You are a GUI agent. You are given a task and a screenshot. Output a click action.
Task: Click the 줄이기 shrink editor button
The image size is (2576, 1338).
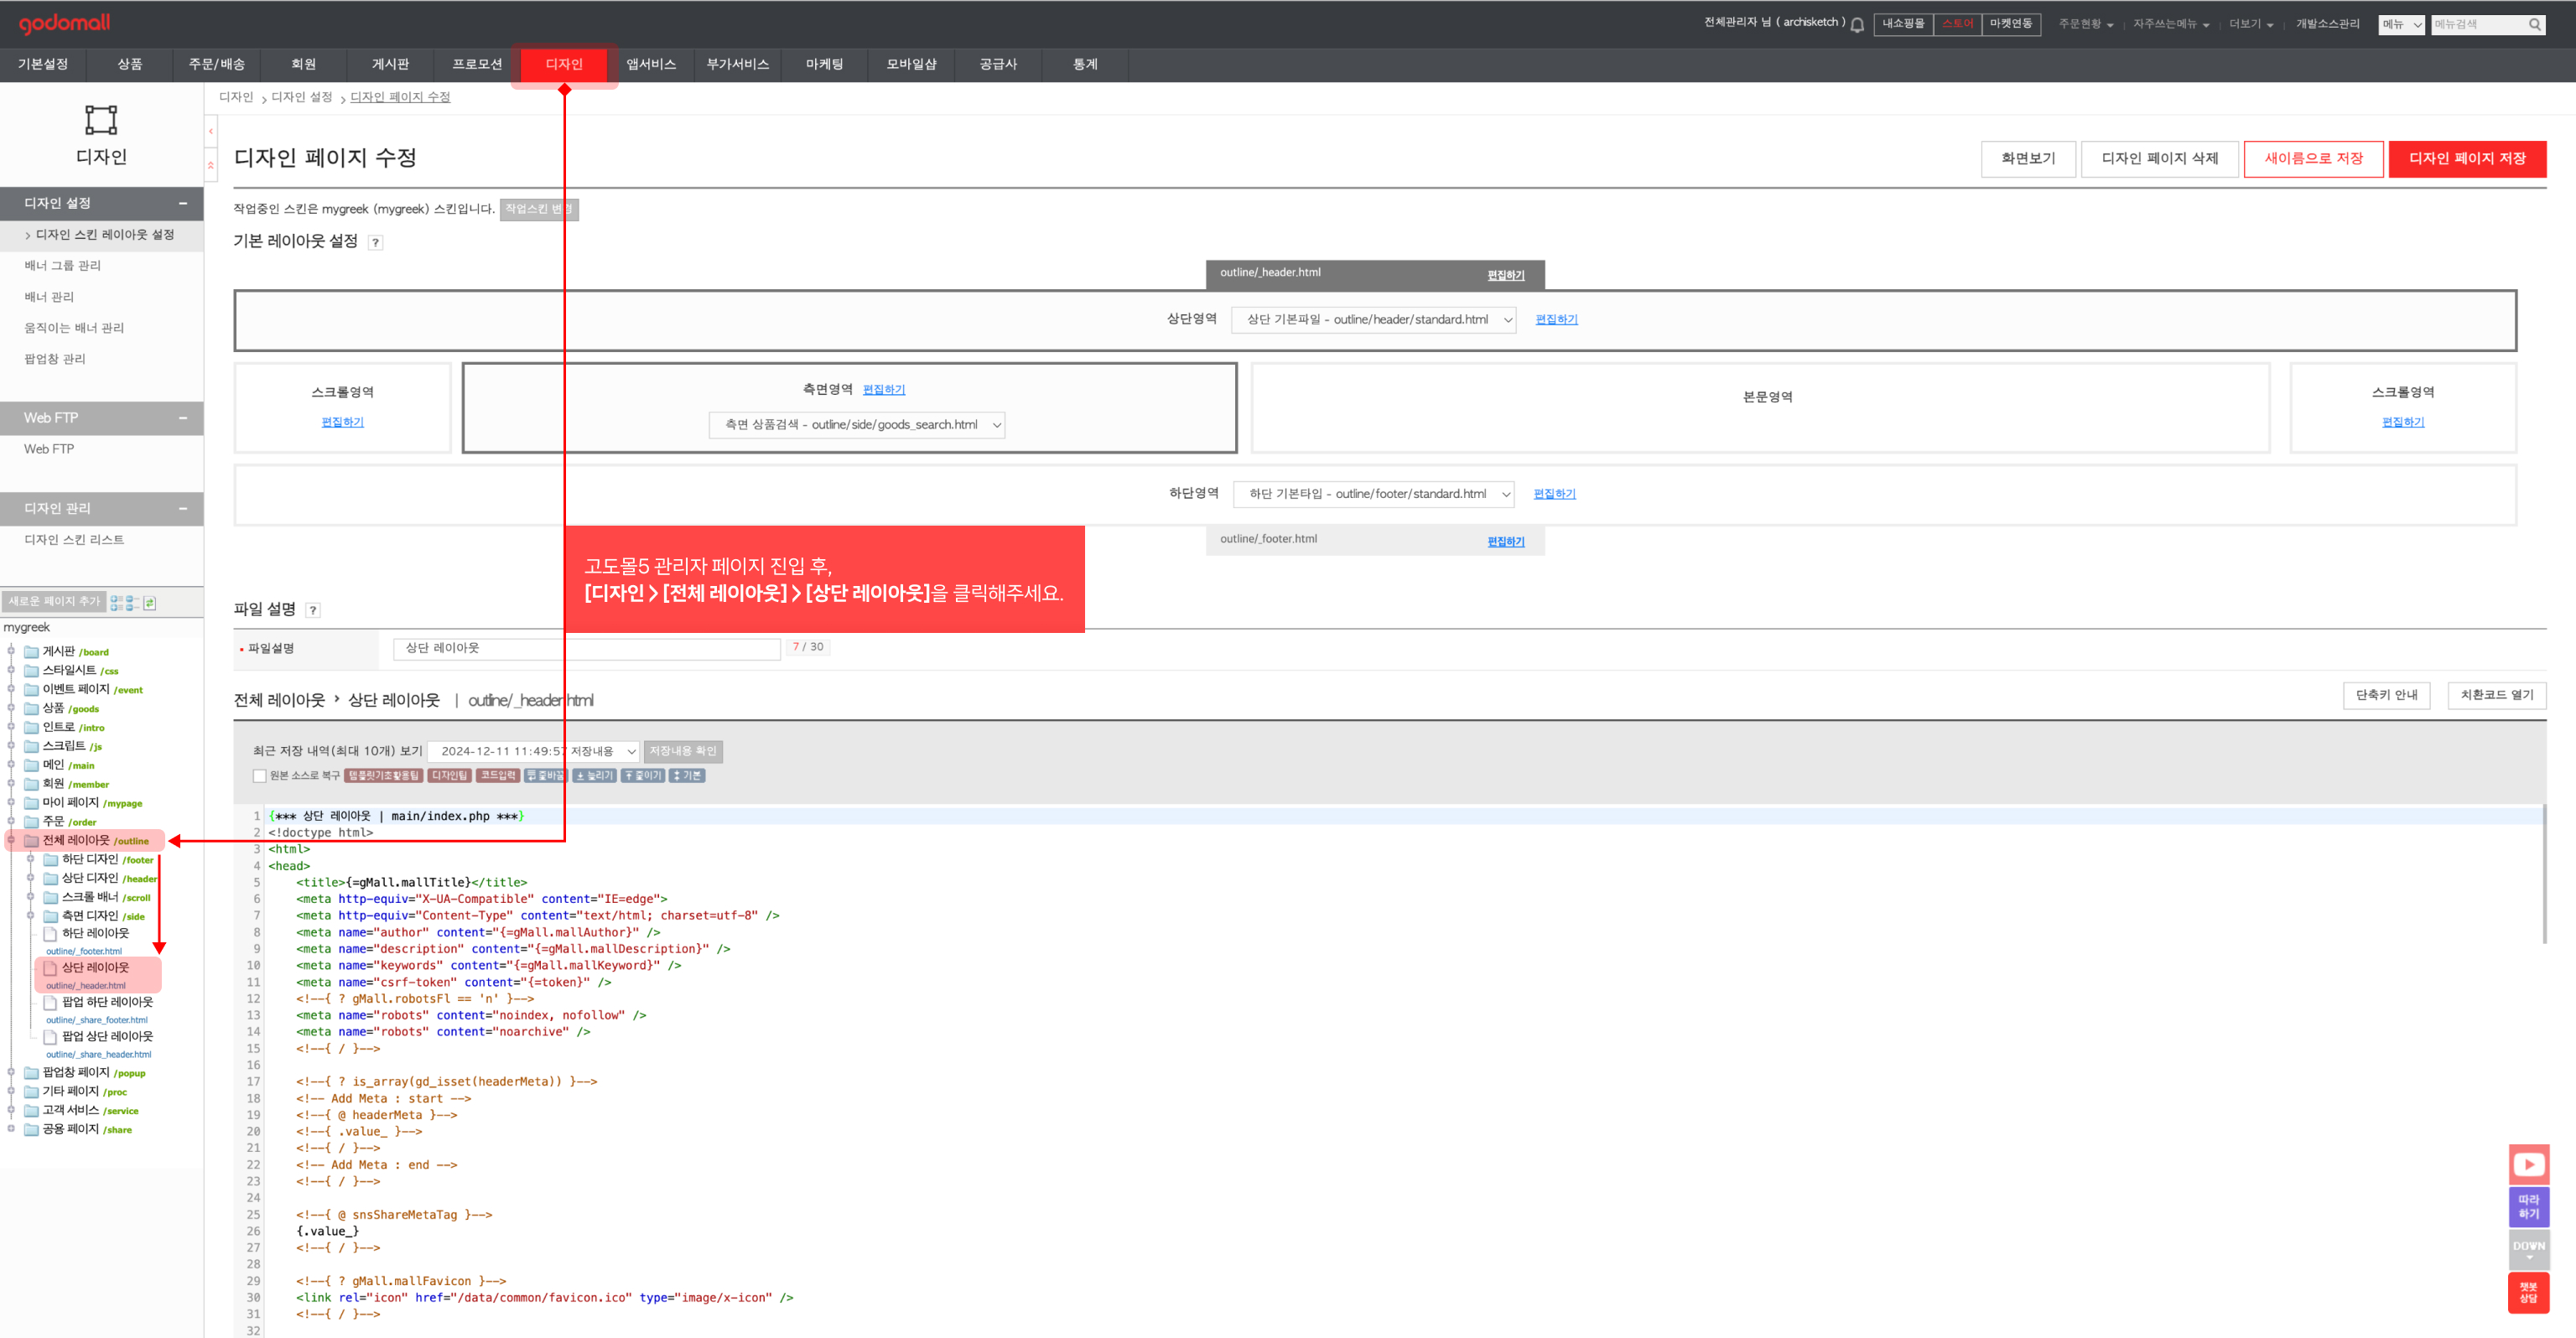pos(643,776)
